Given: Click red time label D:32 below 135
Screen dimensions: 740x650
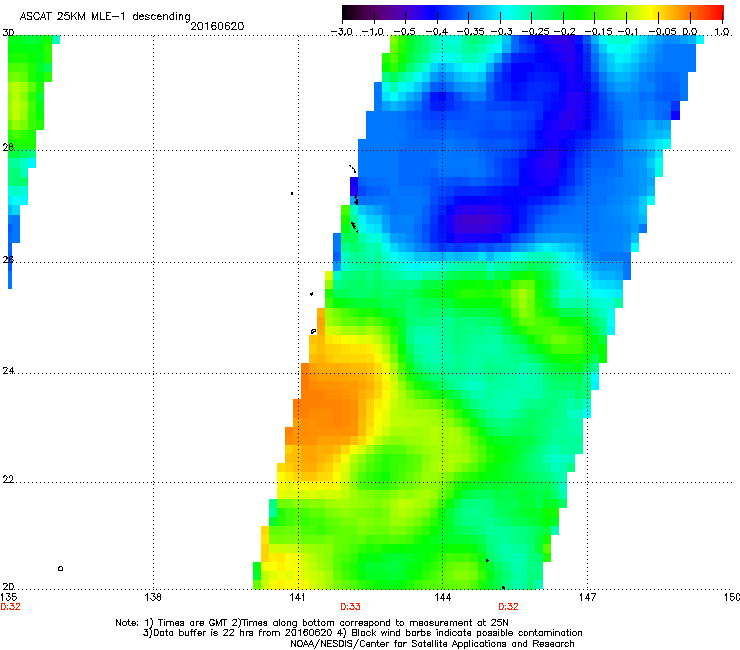Looking at the screenshot, I should 10,607.
